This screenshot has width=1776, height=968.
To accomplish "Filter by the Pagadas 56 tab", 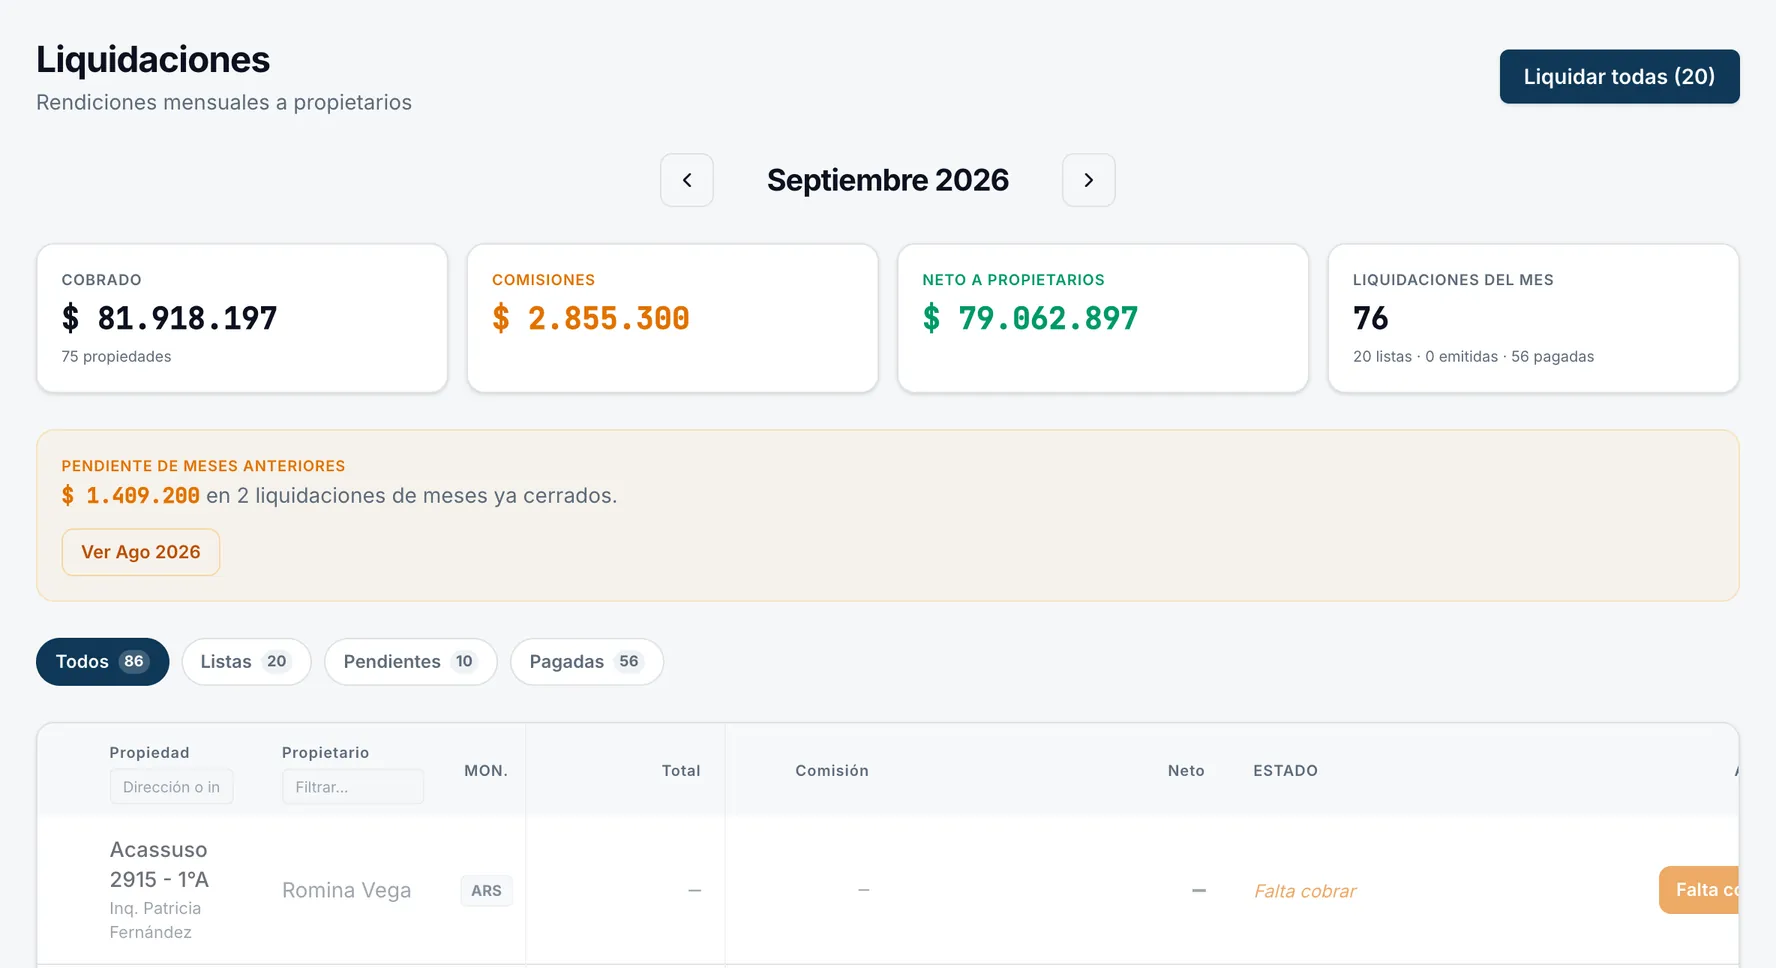I will (x=586, y=662).
